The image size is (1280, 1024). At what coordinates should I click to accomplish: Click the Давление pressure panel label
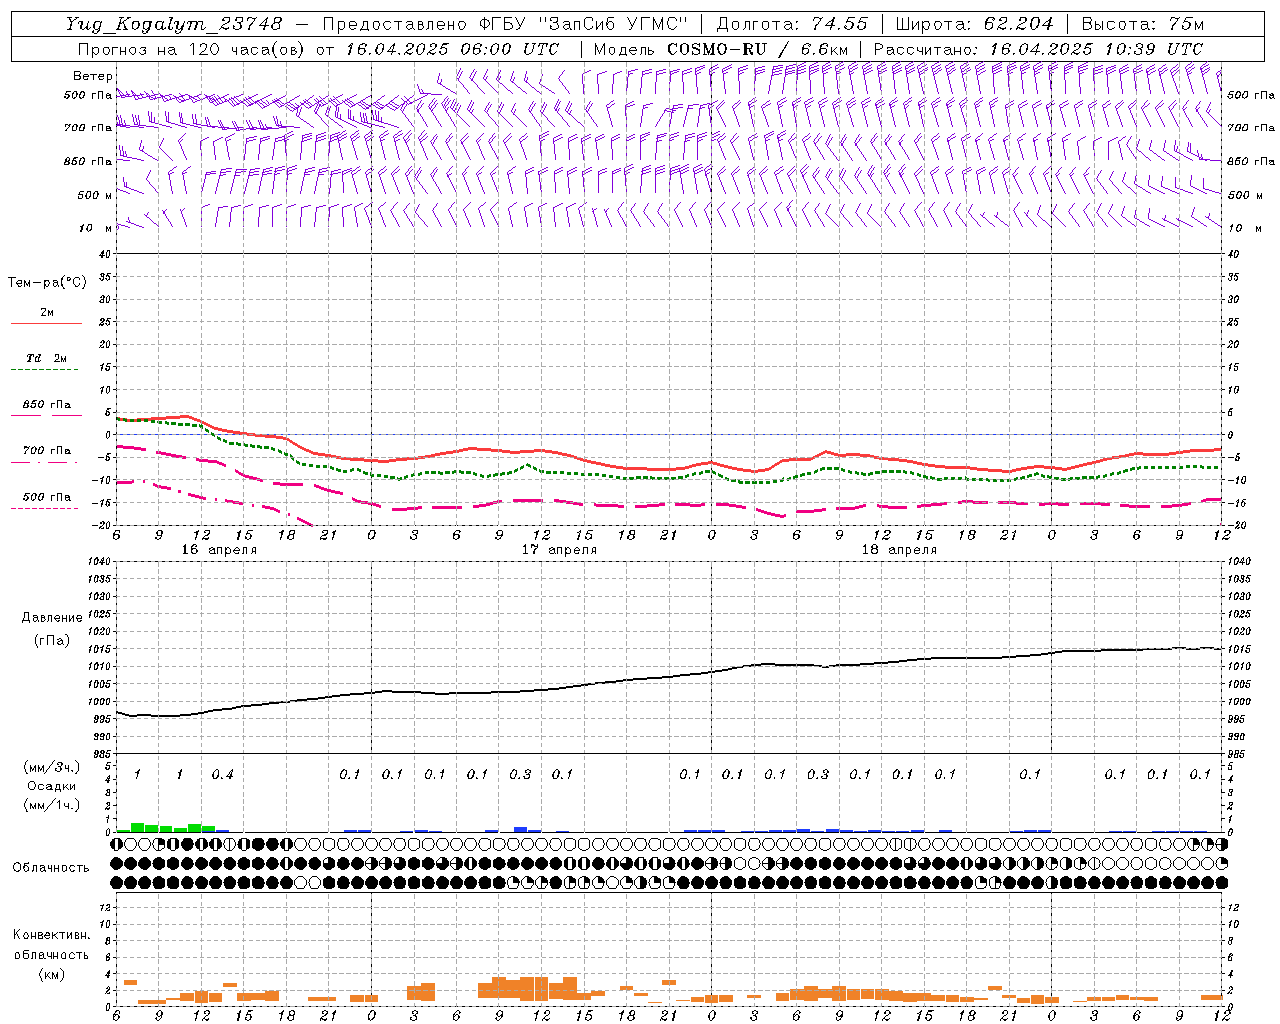pyautogui.click(x=51, y=618)
